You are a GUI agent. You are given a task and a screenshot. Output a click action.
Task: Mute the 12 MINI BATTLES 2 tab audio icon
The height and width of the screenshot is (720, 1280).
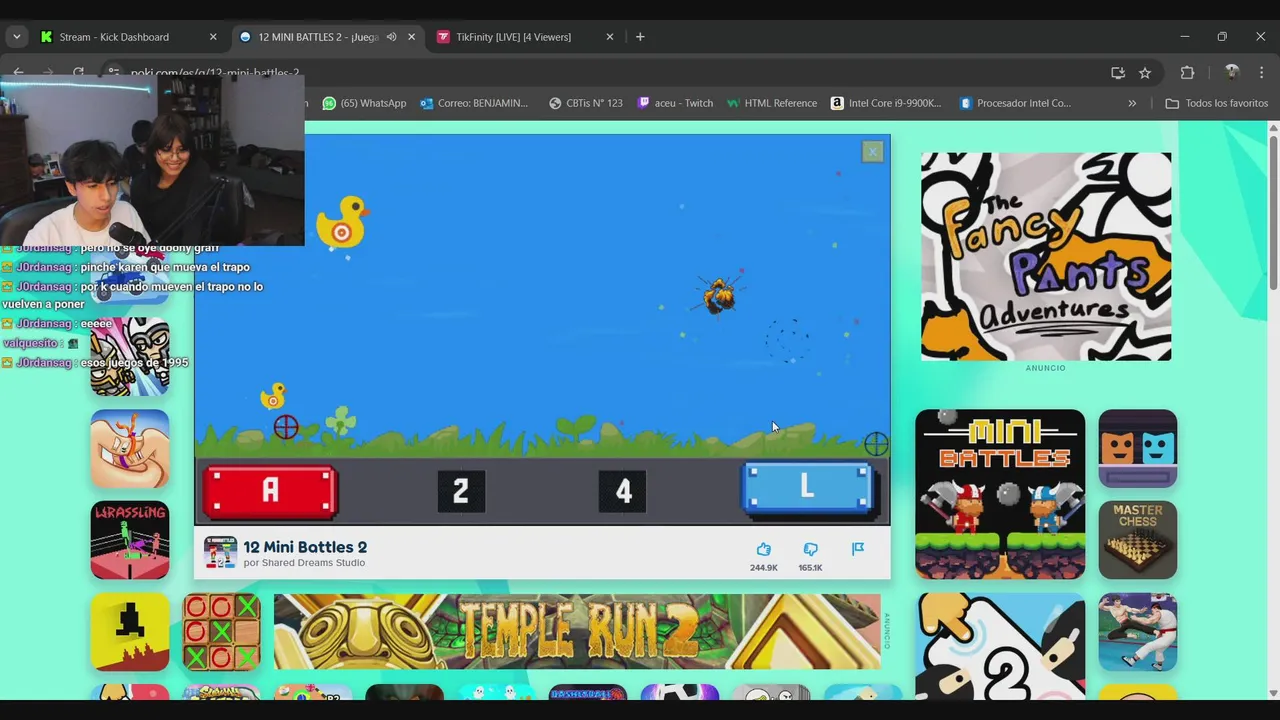coord(391,37)
